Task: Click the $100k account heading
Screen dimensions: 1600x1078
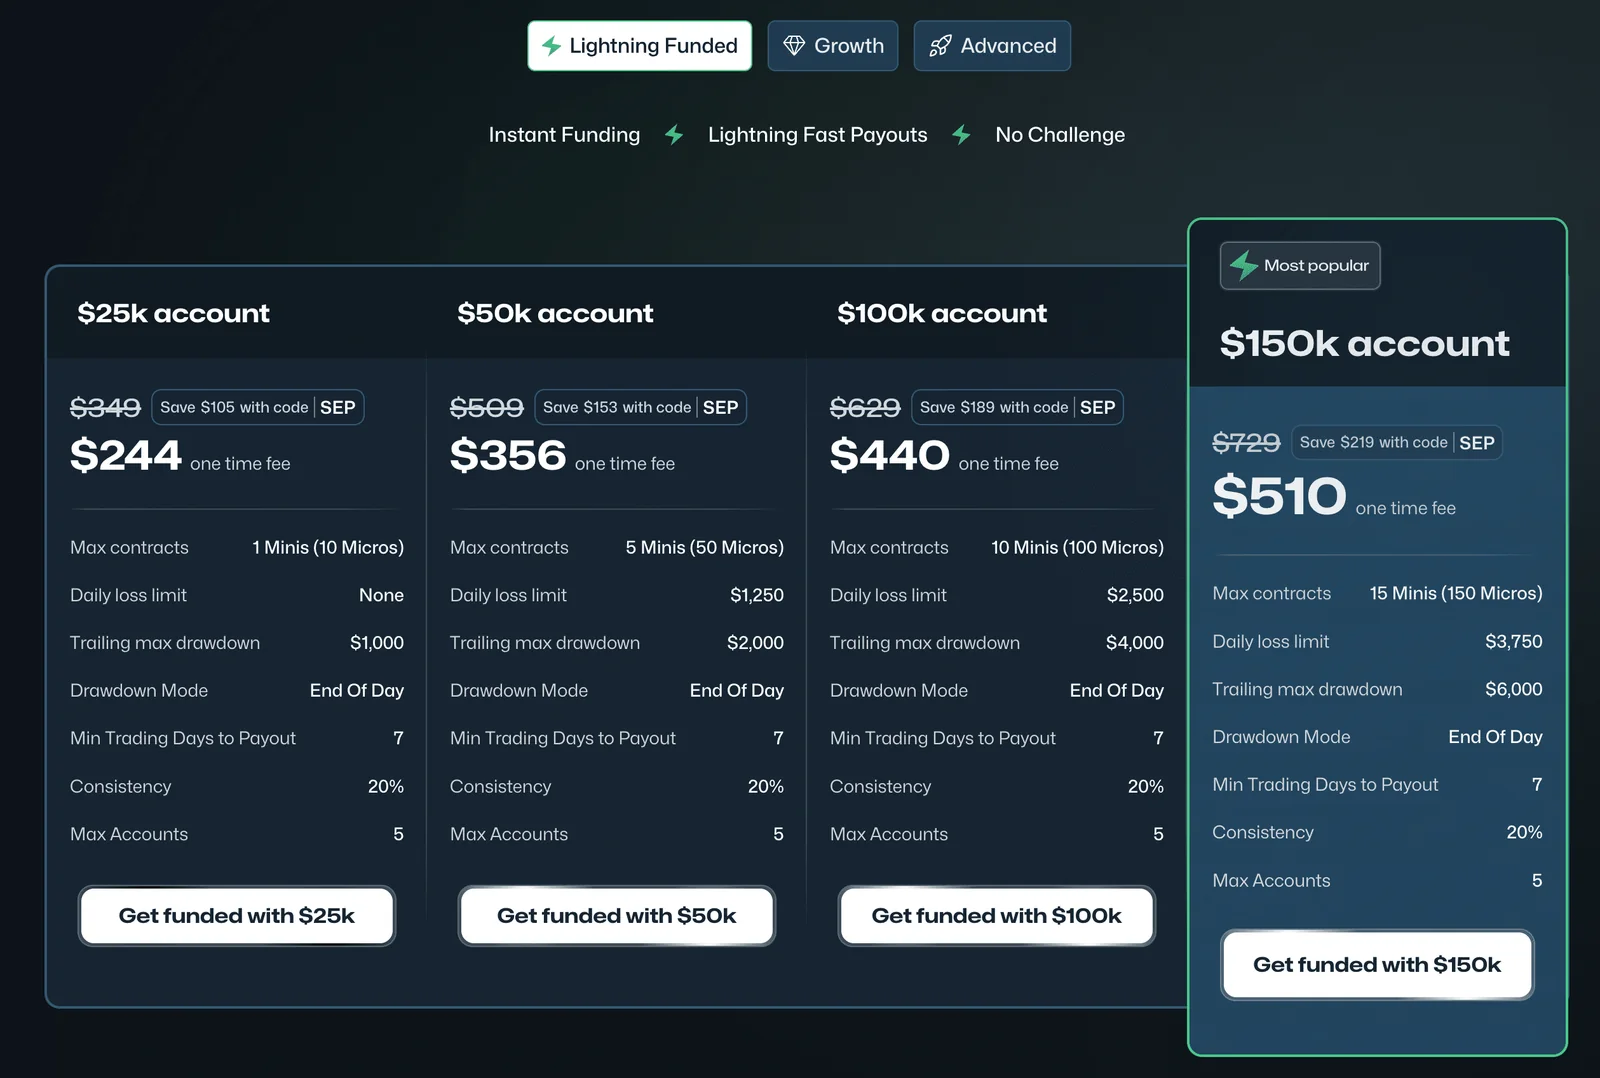Action: (x=942, y=313)
